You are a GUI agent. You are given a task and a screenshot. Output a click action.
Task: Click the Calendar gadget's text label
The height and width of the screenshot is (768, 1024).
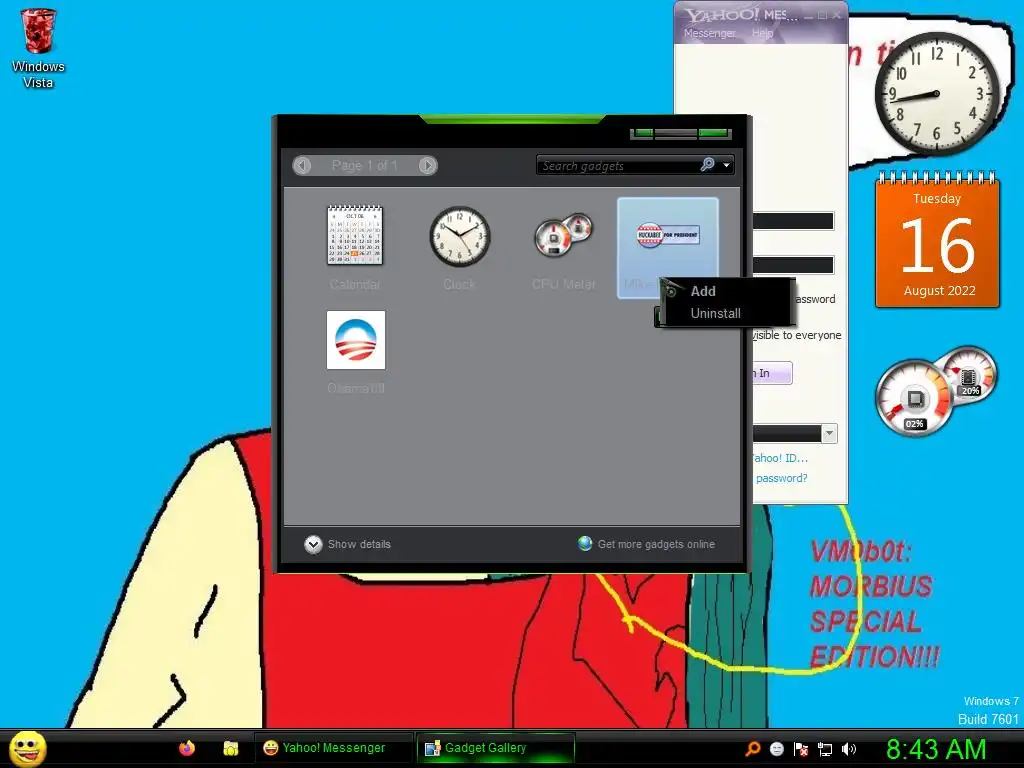(355, 284)
